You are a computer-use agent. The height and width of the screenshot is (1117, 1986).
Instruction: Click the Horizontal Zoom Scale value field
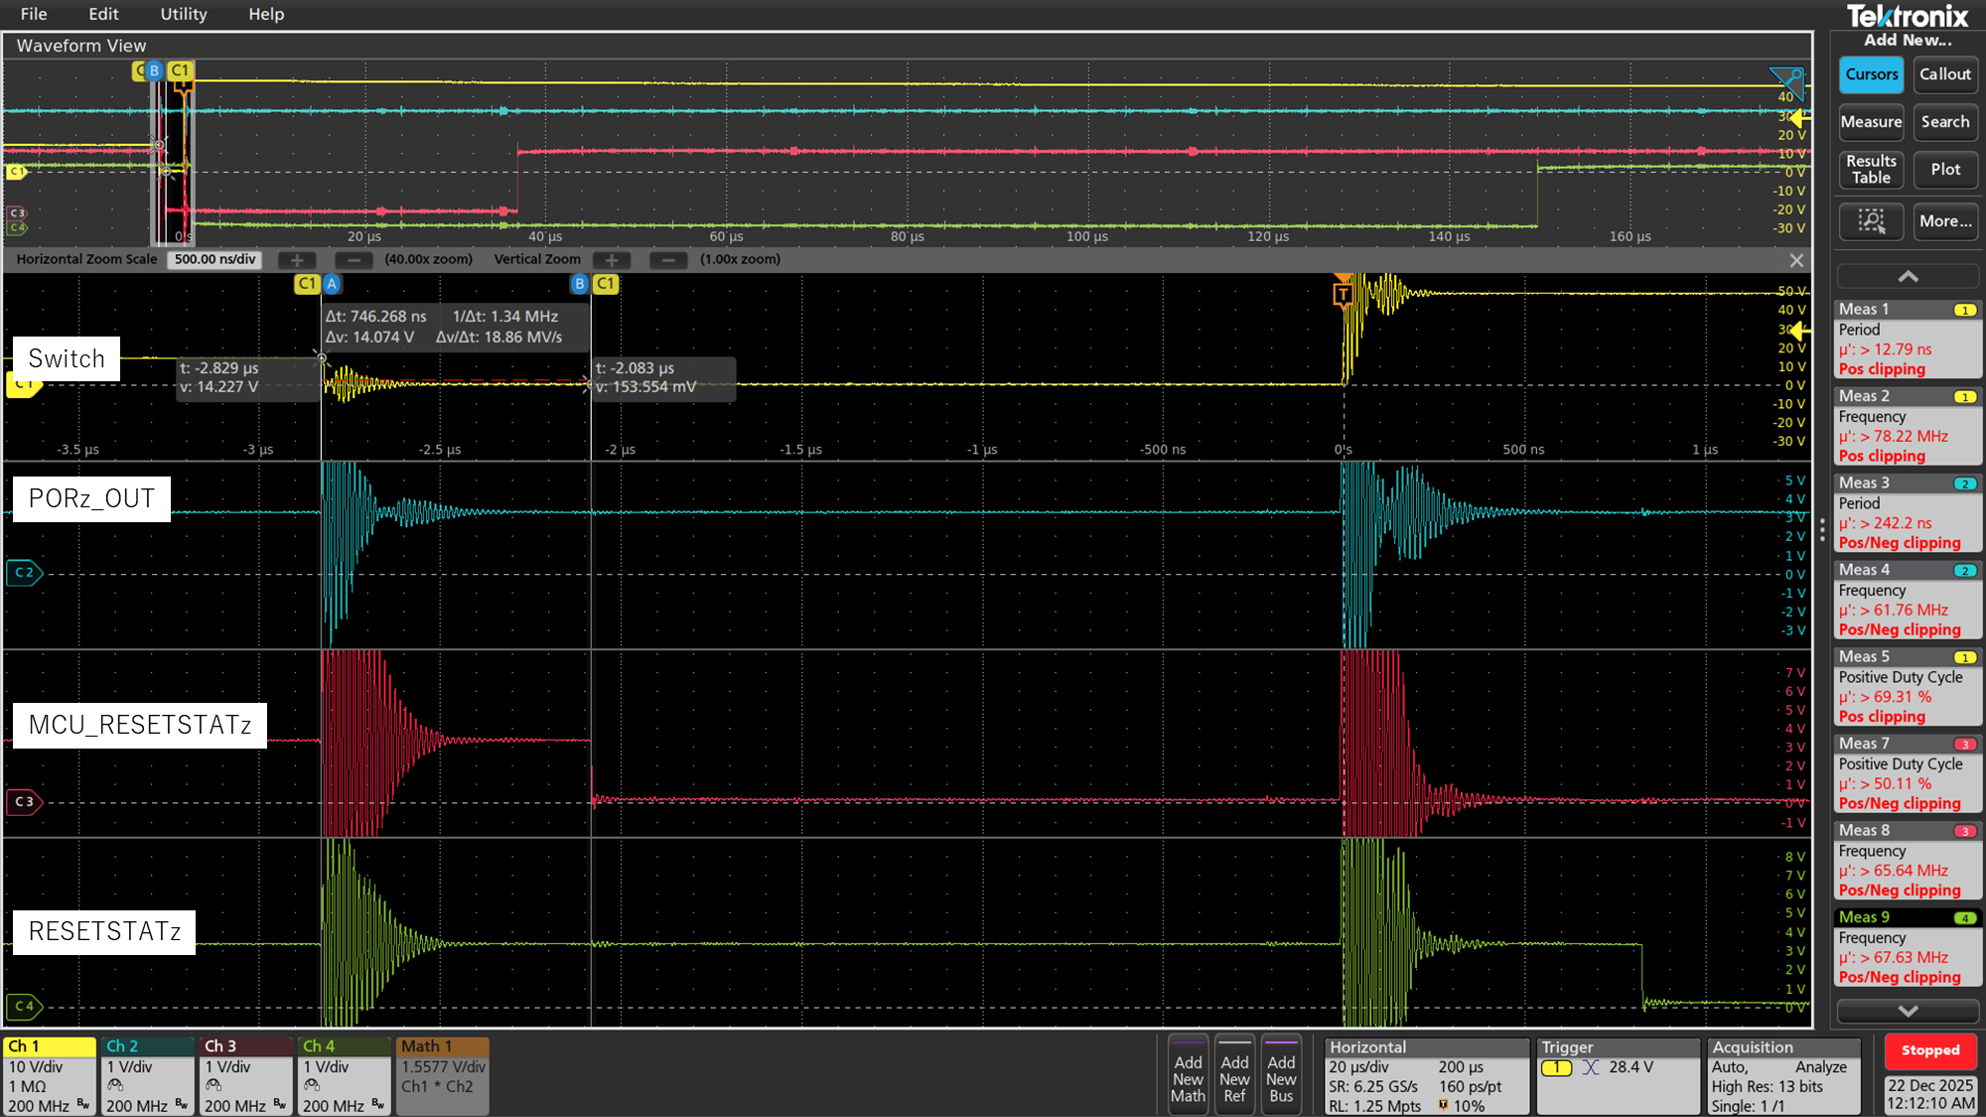coord(214,260)
